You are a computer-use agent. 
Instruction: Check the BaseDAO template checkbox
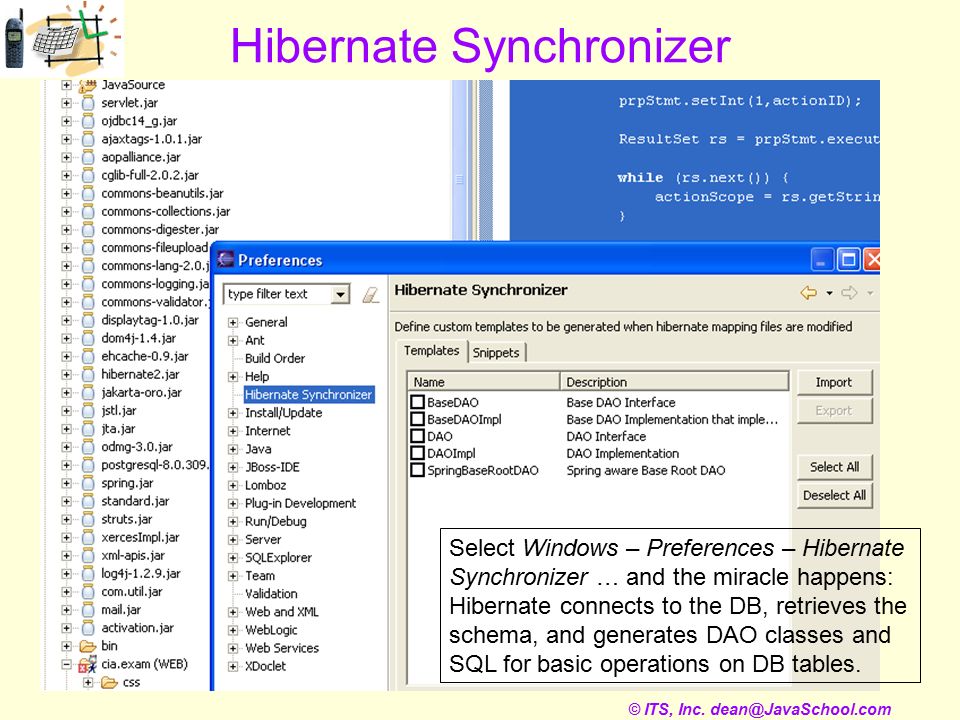pyautogui.click(x=418, y=402)
